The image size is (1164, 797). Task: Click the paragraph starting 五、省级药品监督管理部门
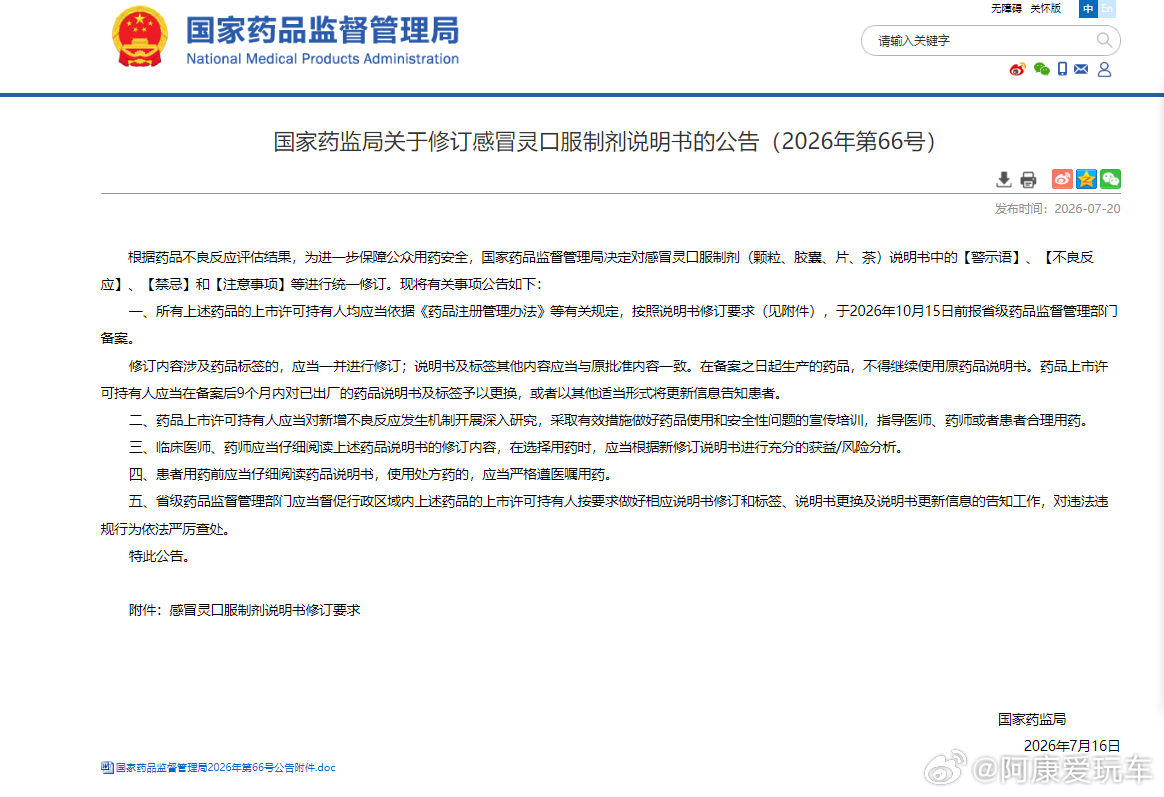pos(605,515)
